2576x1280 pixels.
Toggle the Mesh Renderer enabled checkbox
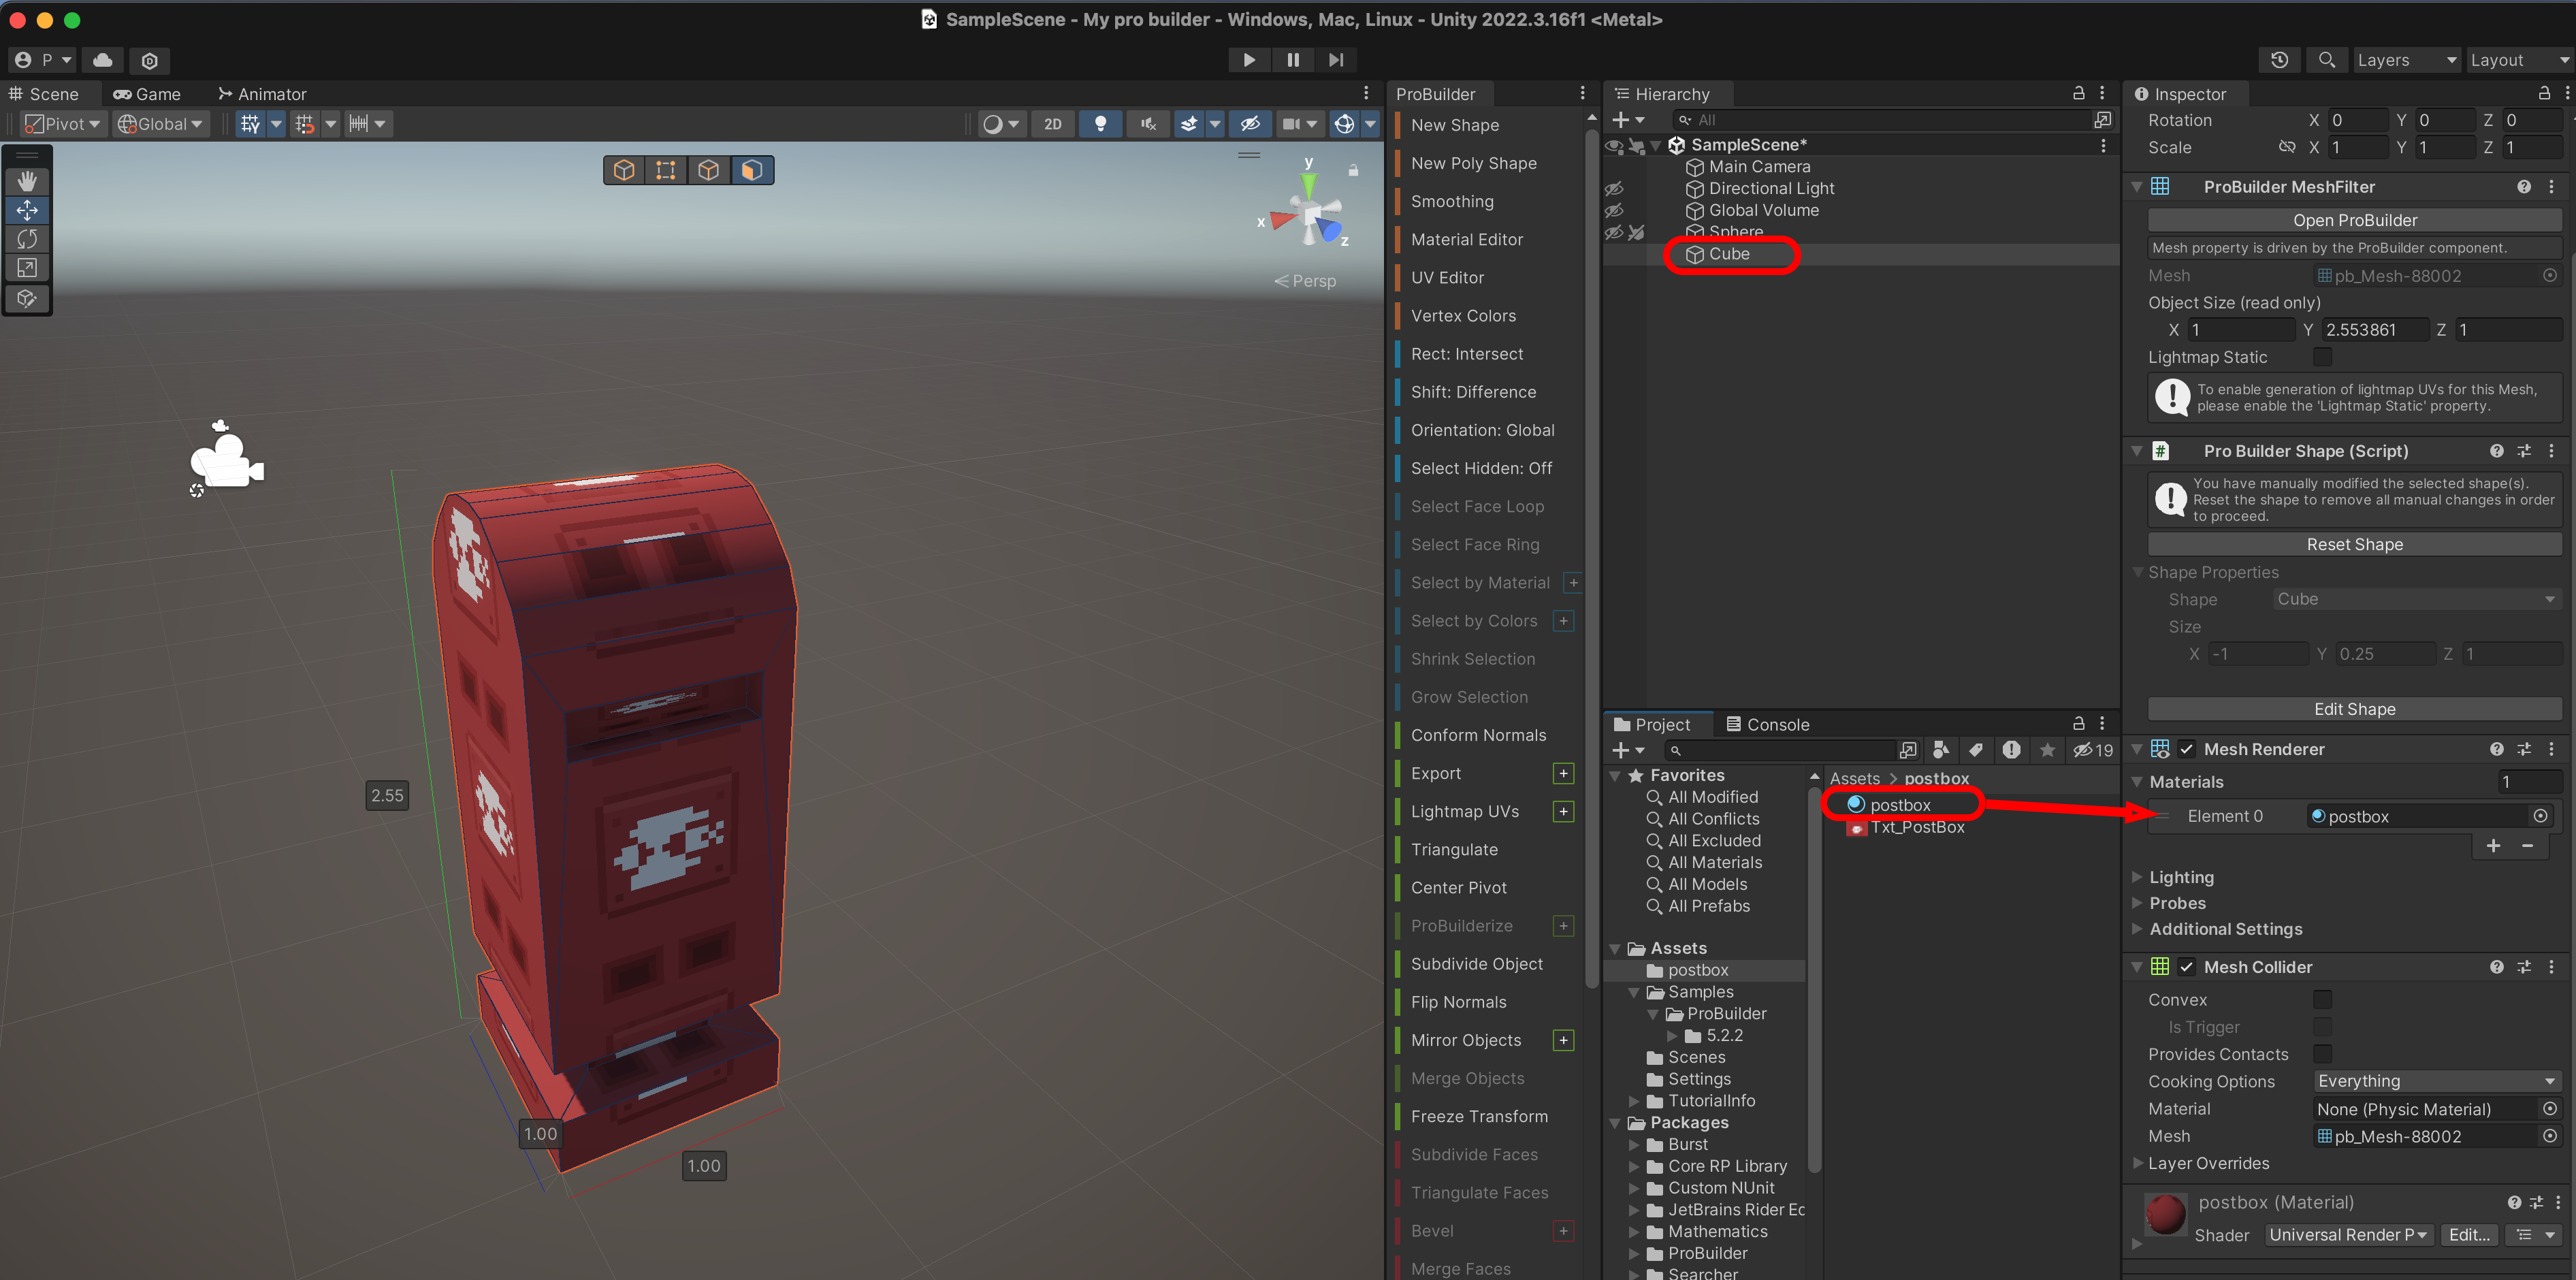click(2187, 749)
